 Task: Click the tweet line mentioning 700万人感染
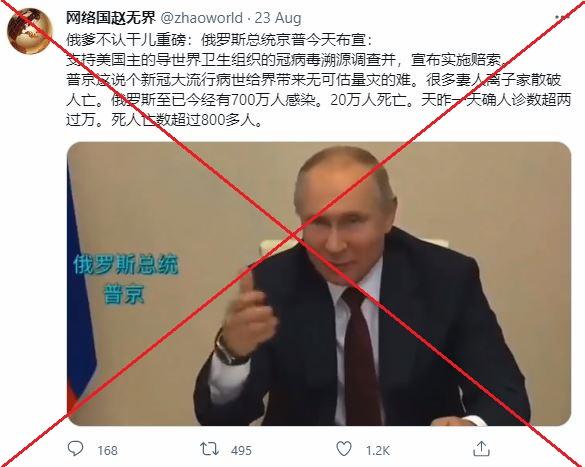tap(318, 100)
